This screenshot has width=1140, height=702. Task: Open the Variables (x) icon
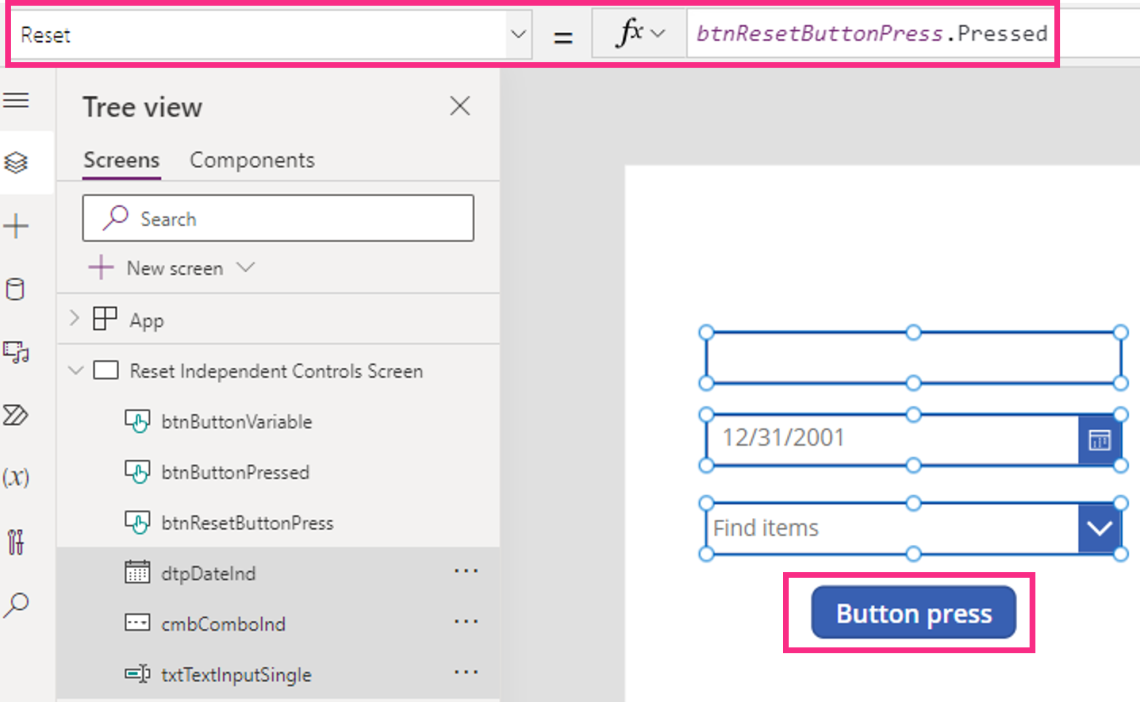17,477
